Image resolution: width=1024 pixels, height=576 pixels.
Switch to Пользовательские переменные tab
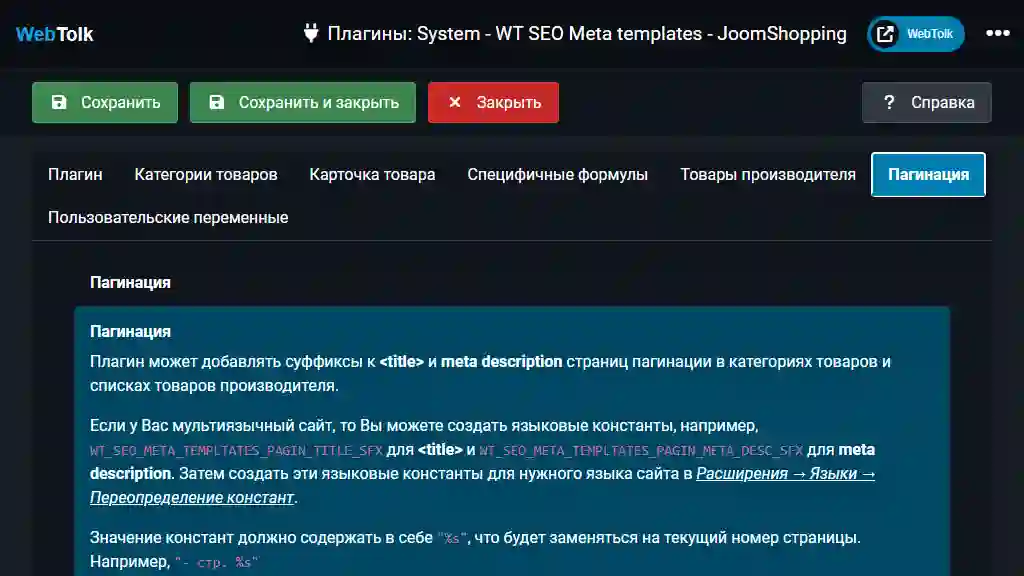(x=168, y=217)
